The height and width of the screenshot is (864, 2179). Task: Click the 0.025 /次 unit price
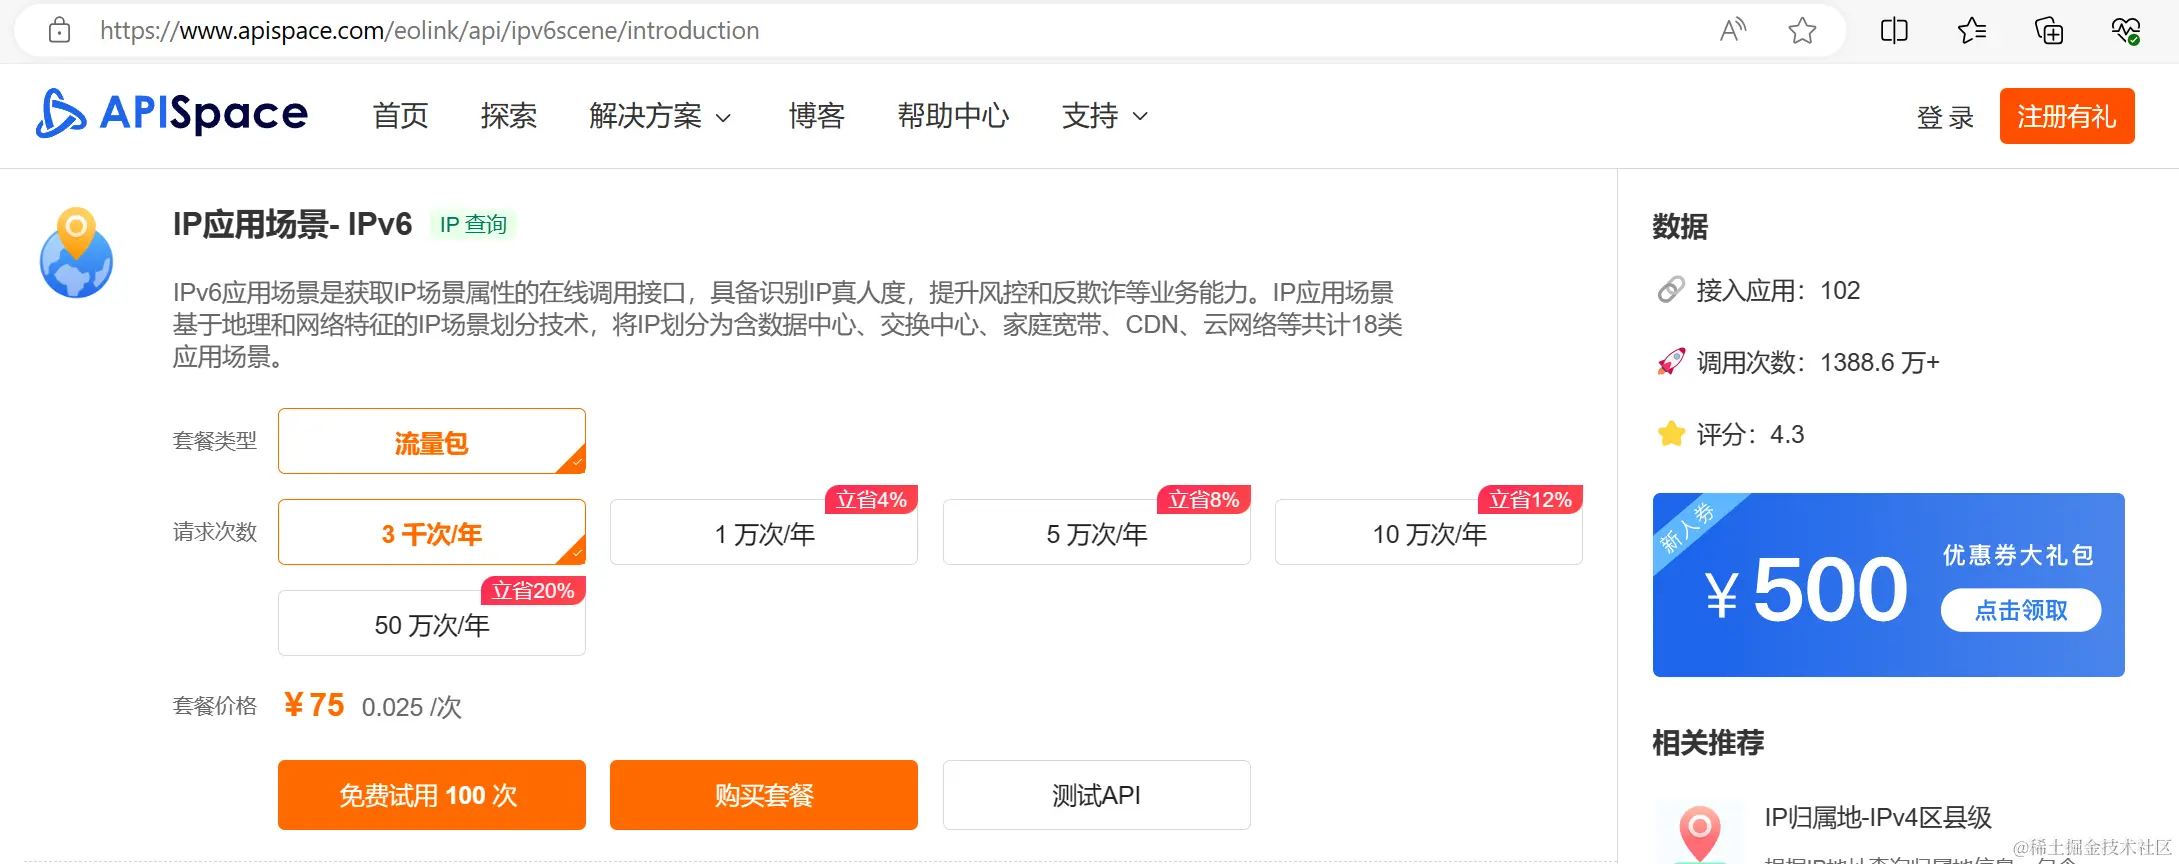(411, 707)
